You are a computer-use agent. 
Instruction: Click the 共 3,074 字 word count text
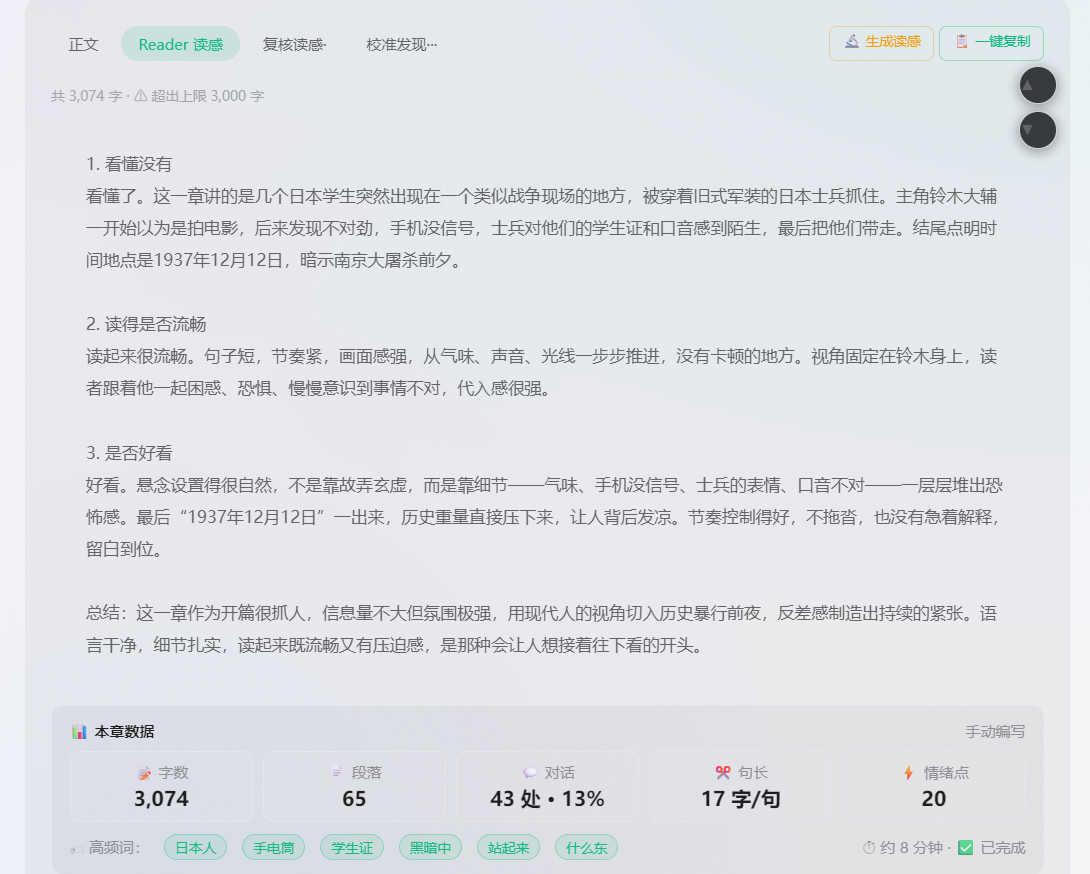86,96
